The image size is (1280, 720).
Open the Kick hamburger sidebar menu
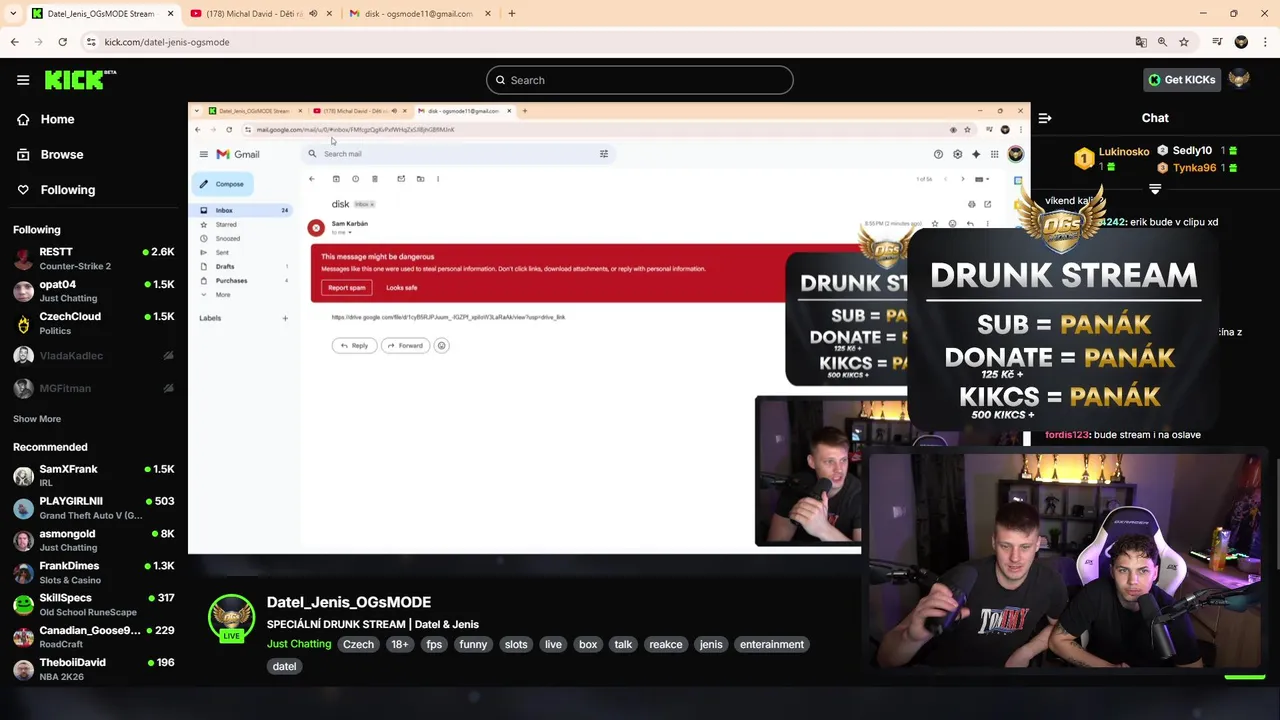(23, 80)
